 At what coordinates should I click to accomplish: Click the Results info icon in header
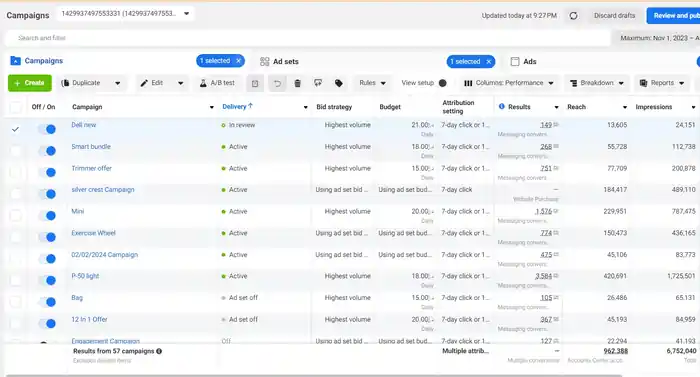[502, 107]
